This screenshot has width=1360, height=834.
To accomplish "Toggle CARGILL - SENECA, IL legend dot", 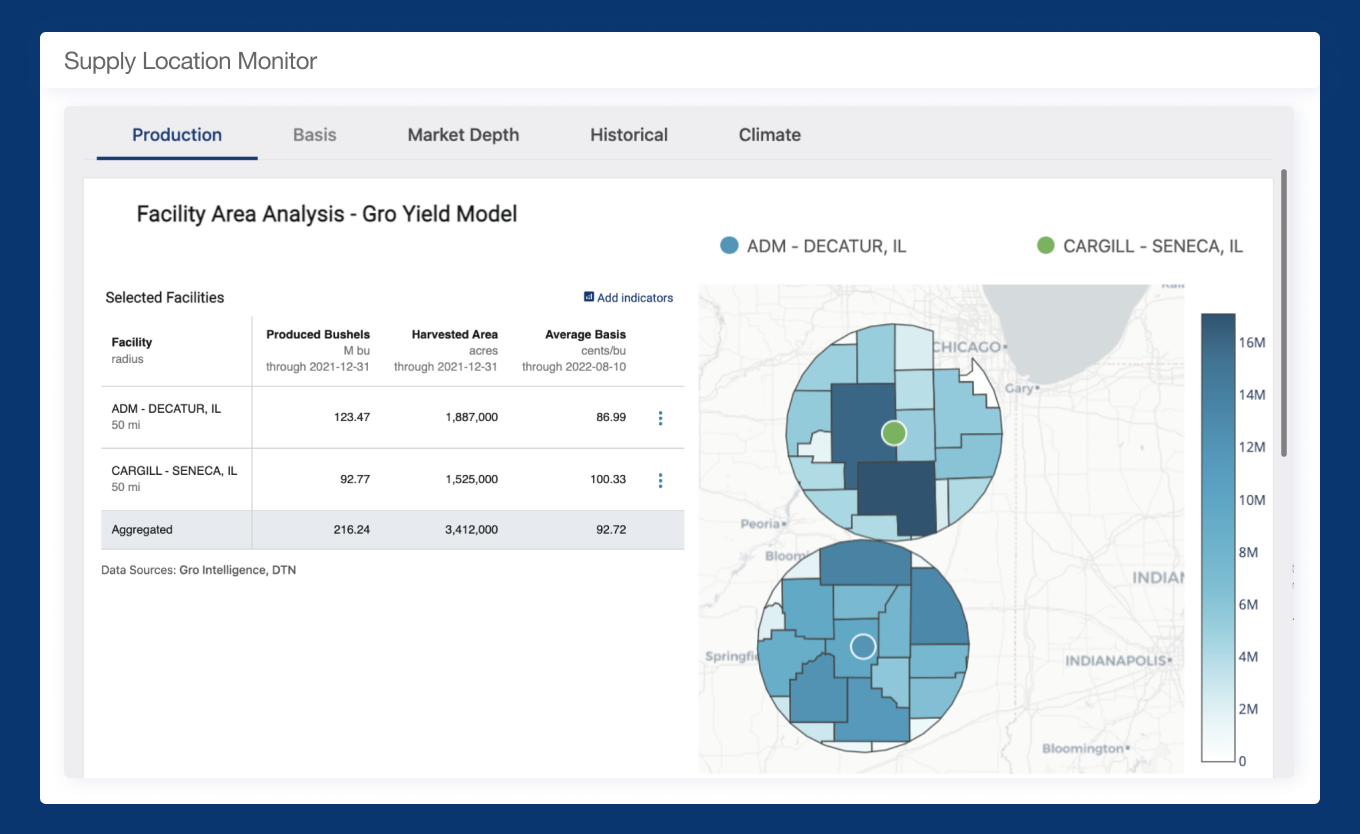I will coord(1045,245).
